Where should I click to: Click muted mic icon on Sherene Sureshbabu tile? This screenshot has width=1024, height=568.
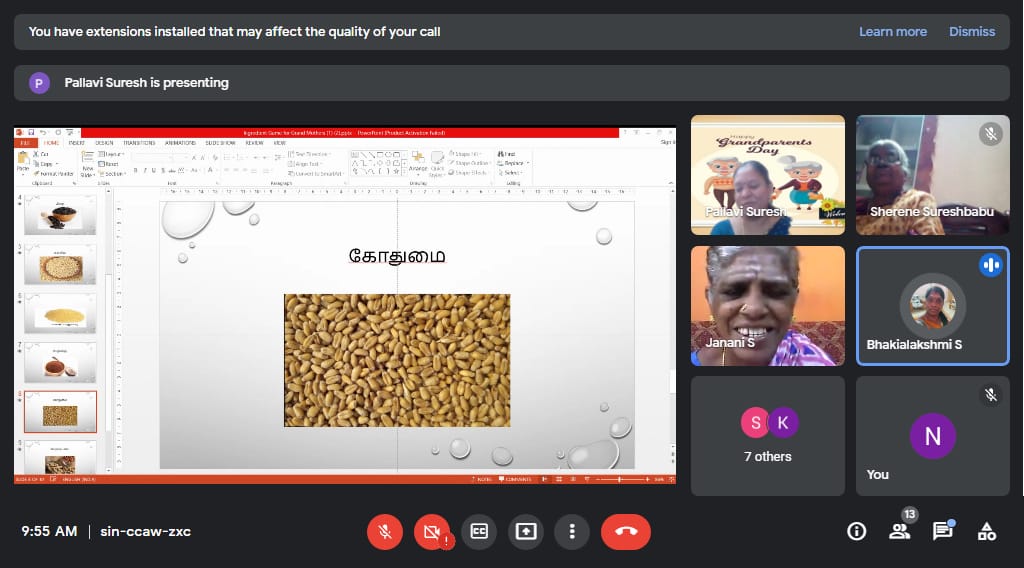click(x=991, y=134)
